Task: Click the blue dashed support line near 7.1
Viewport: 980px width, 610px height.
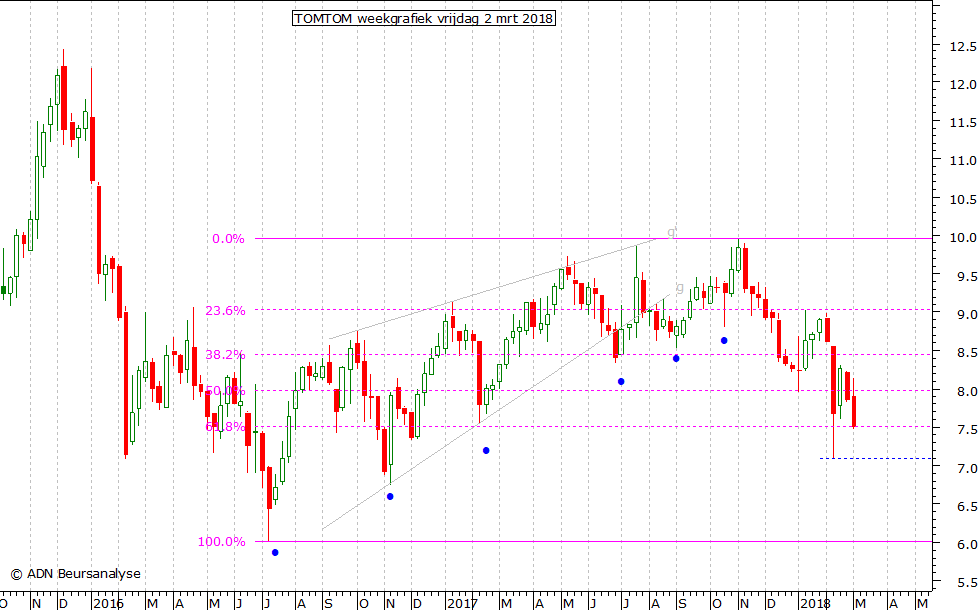Action: pos(876,459)
